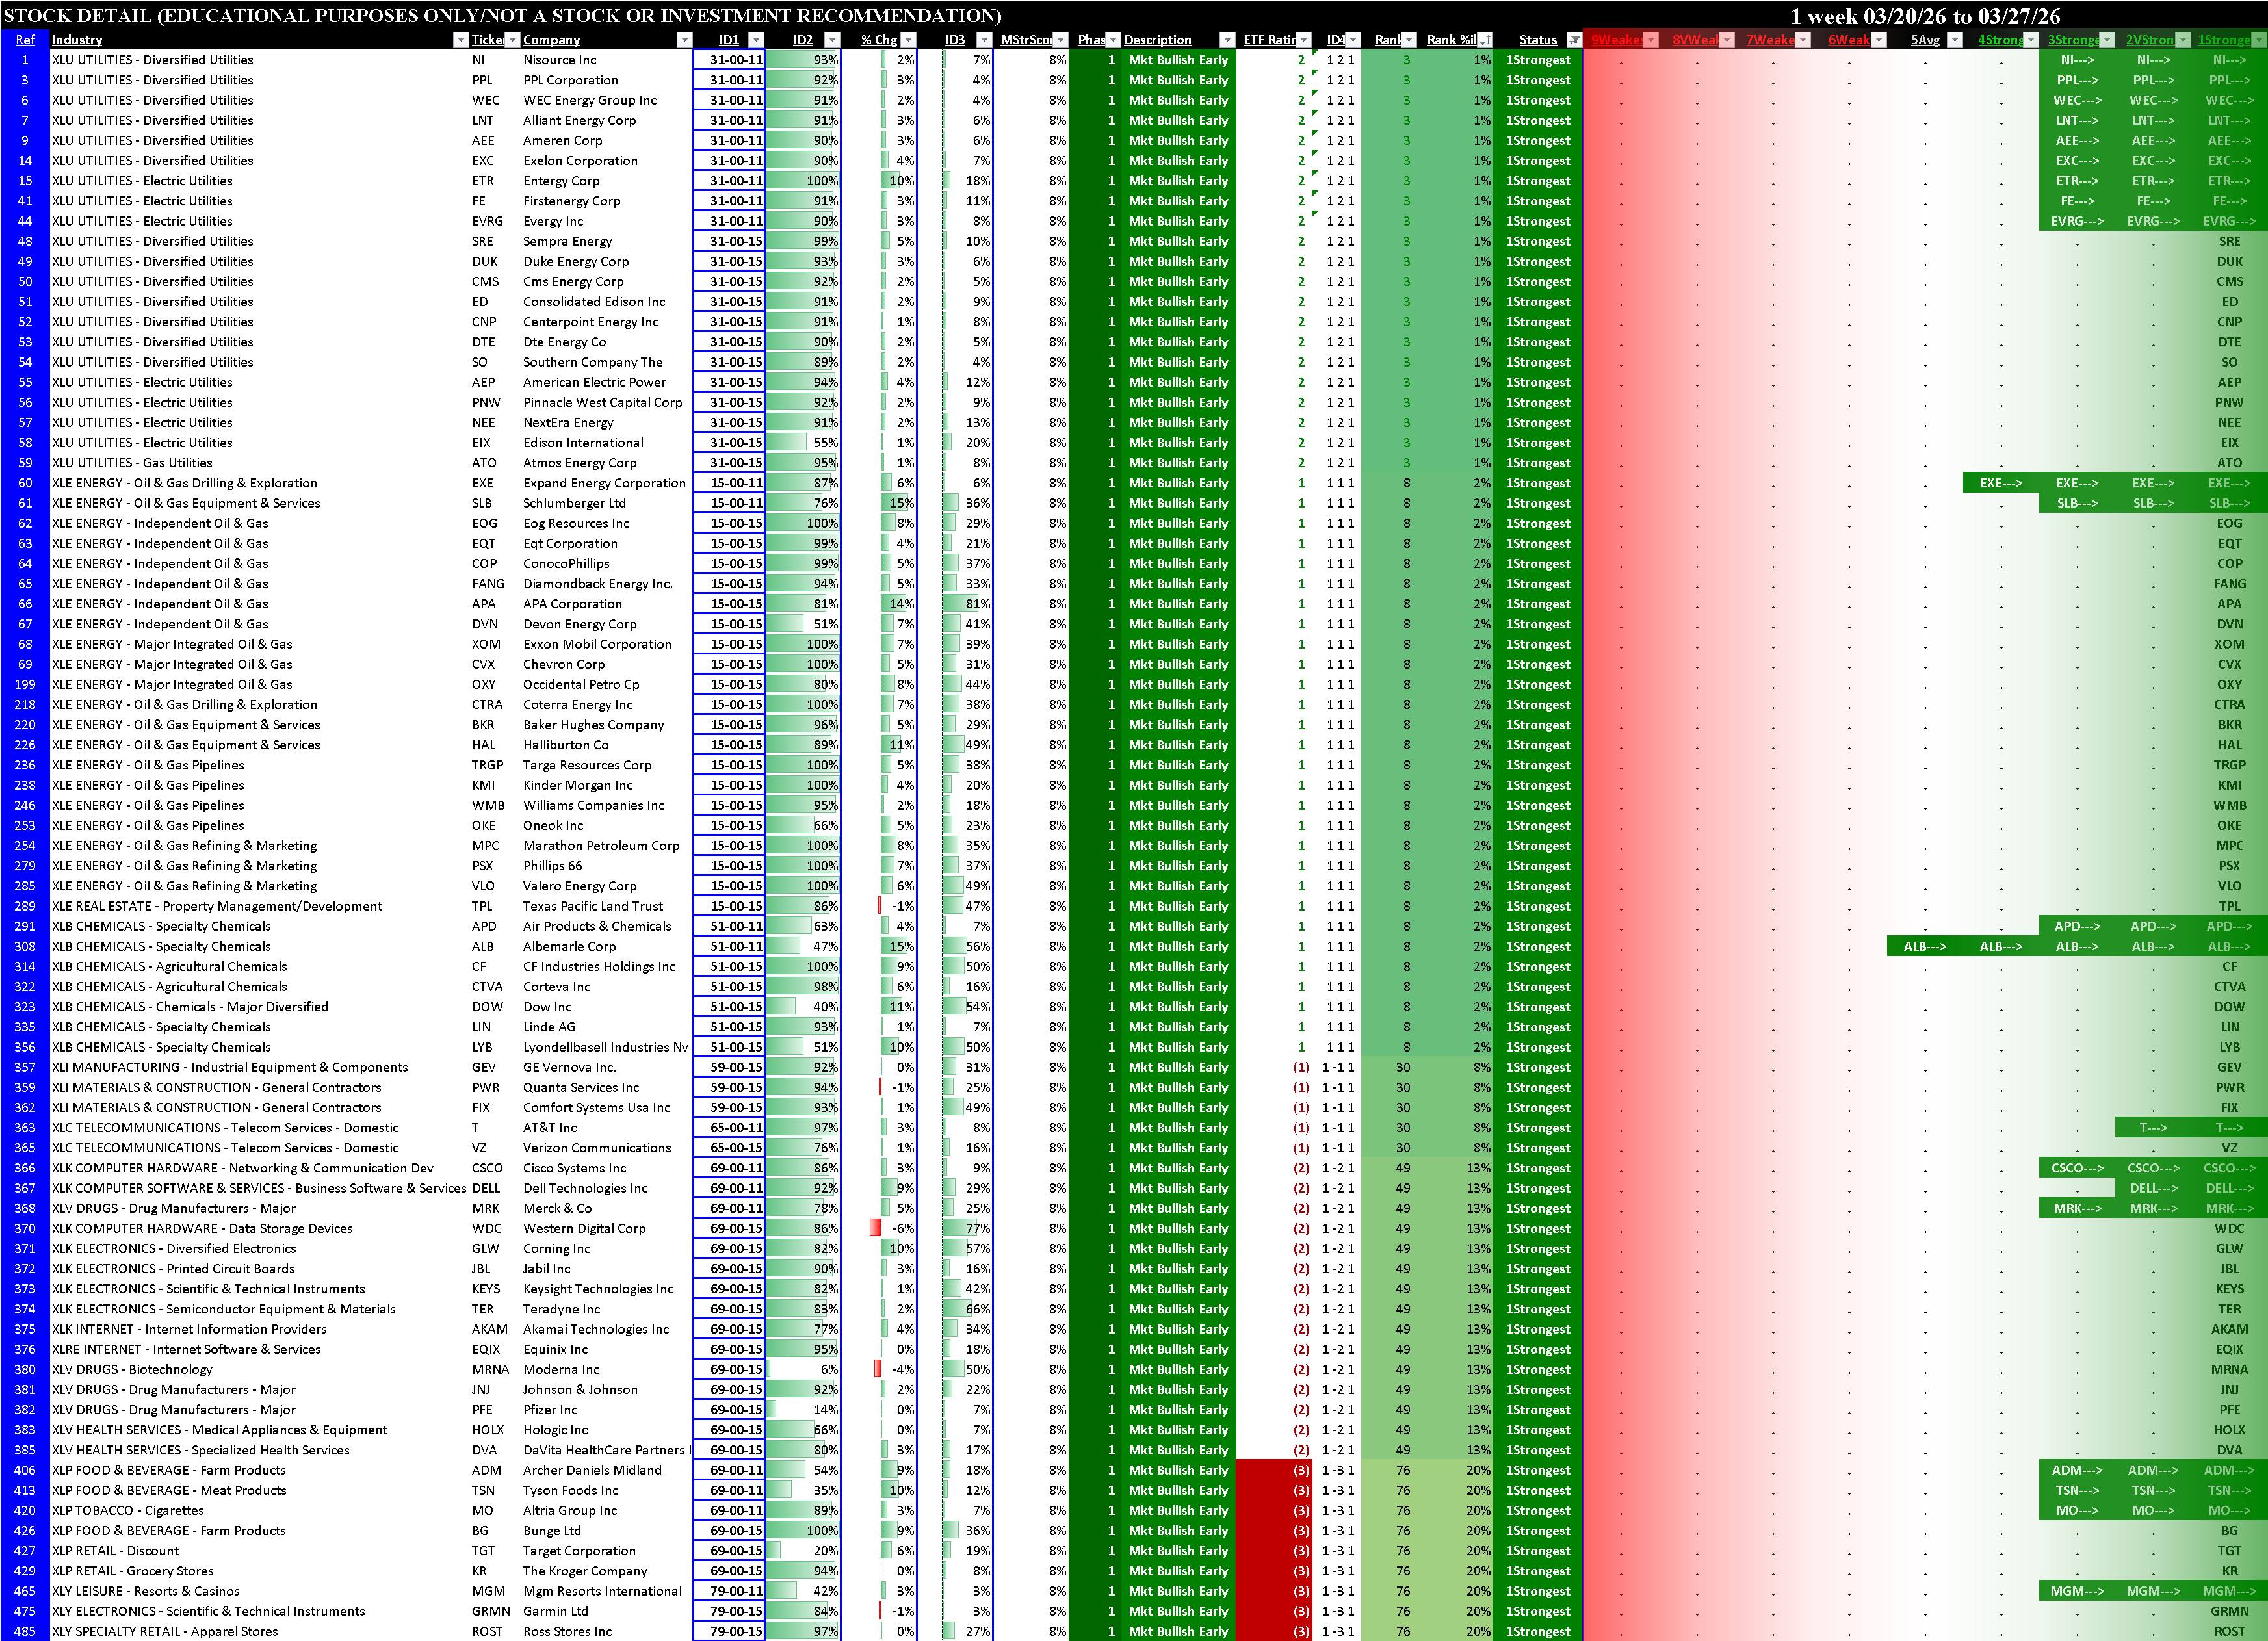This screenshot has height=1641, width=2268.
Task: Select the Nisource Inc company cell
Action: (559, 60)
